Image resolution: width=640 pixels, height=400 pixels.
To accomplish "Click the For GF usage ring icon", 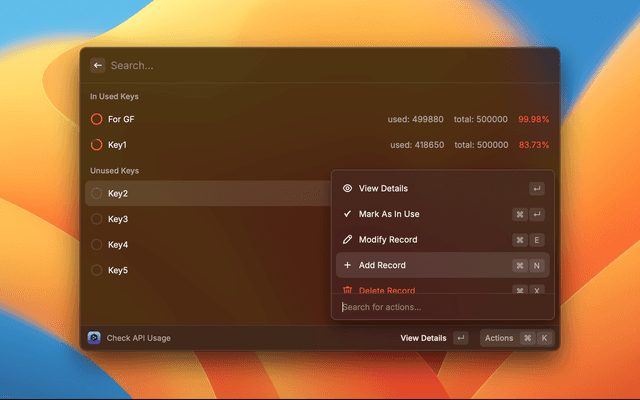I will tap(97, 119).
